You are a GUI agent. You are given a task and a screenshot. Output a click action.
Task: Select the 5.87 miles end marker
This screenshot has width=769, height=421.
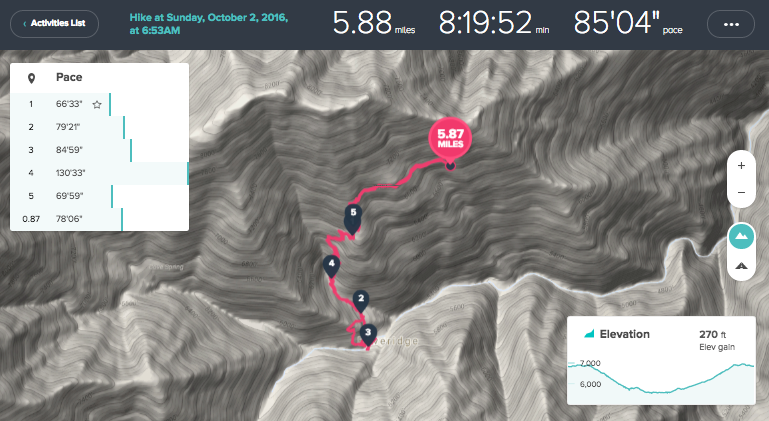click(450, 140)
